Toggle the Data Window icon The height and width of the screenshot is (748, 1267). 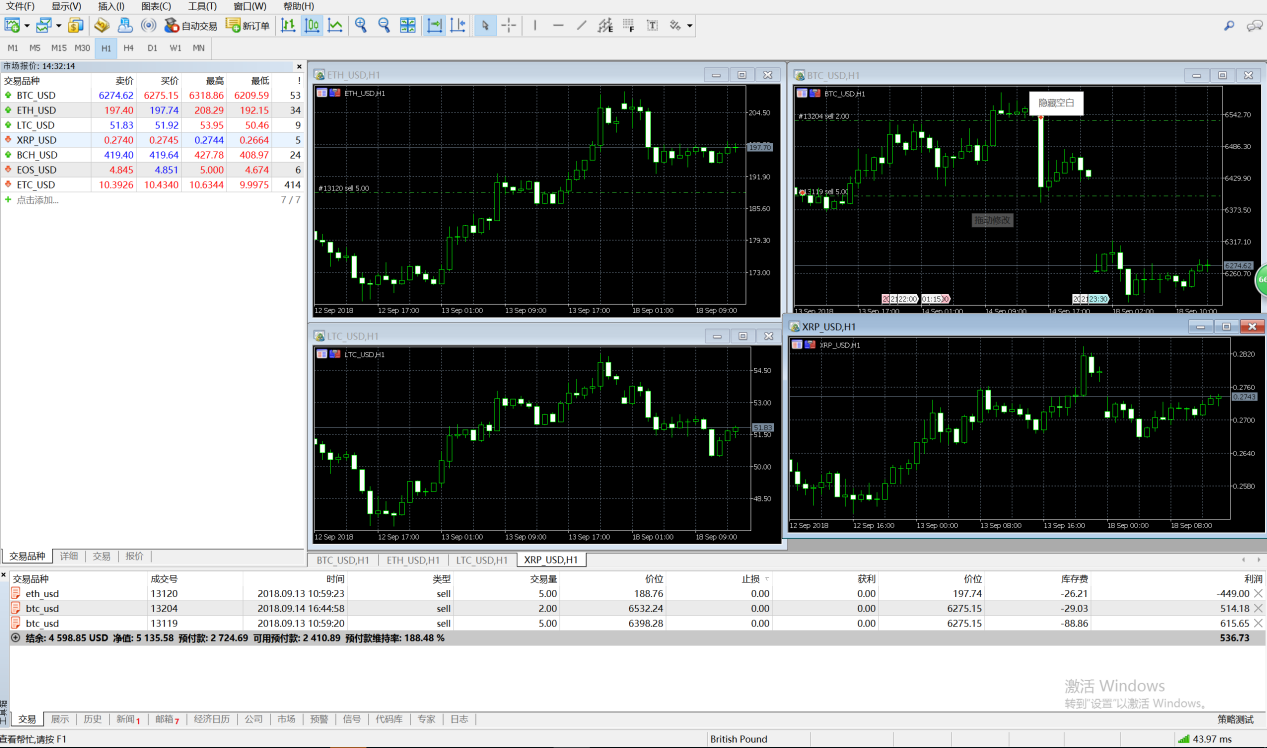pyautogui.click(x=101, y=25)
